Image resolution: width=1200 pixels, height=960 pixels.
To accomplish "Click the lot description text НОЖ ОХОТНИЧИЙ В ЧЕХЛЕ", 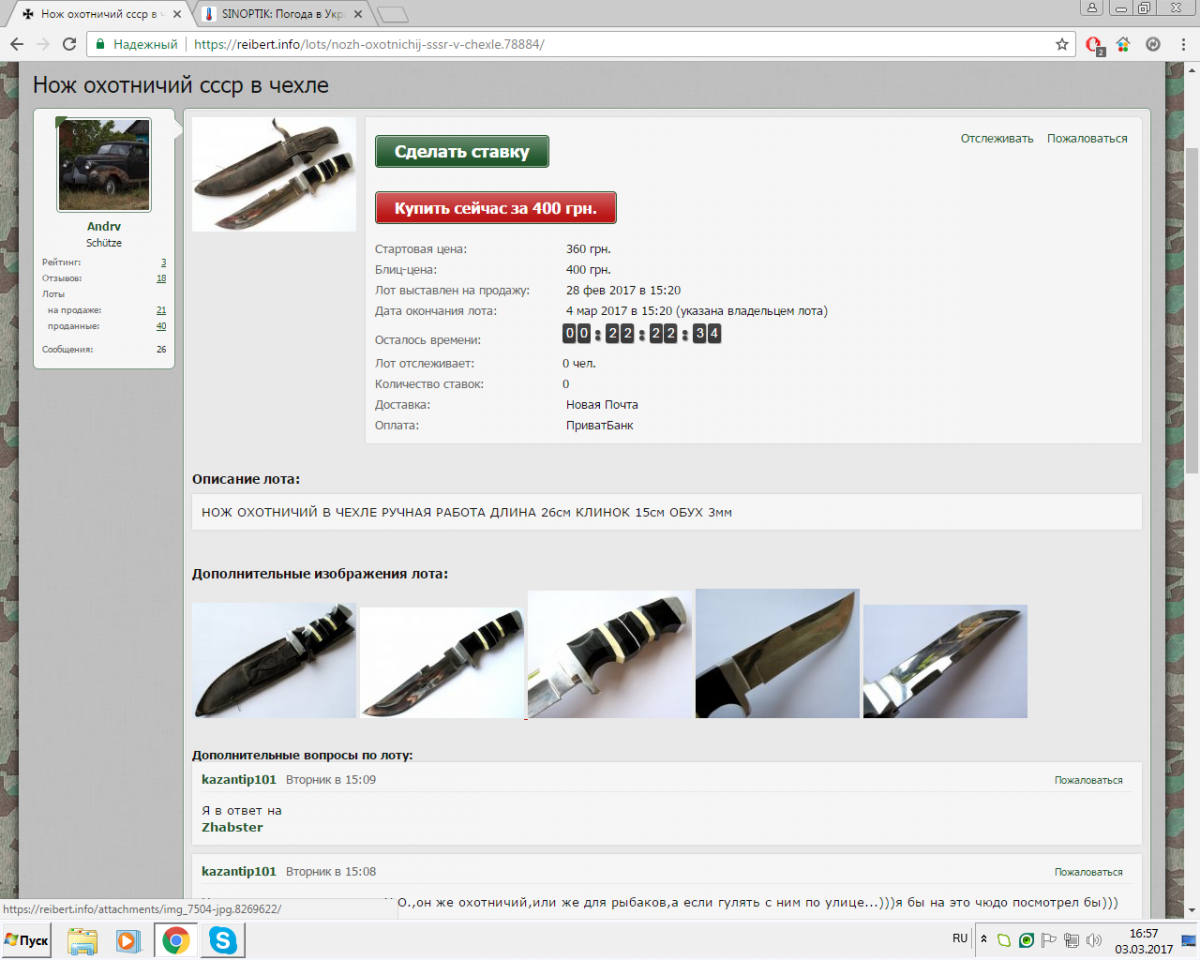I will 466,512.
